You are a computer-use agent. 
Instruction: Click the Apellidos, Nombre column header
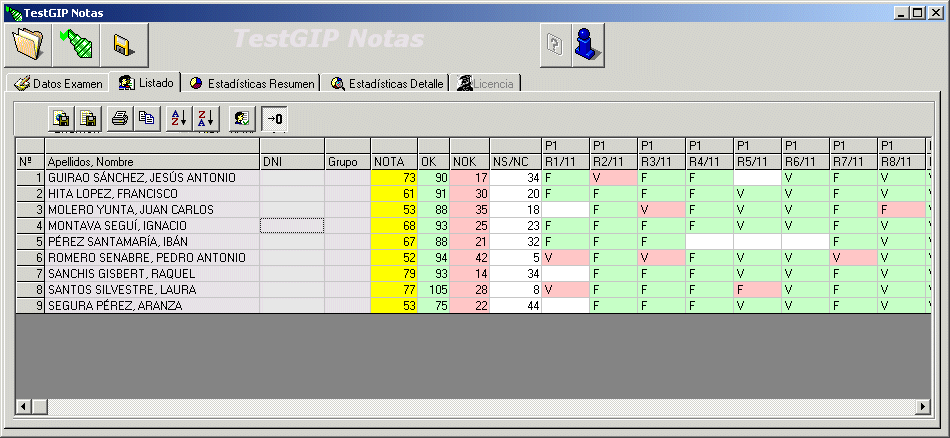click(152, 162)
